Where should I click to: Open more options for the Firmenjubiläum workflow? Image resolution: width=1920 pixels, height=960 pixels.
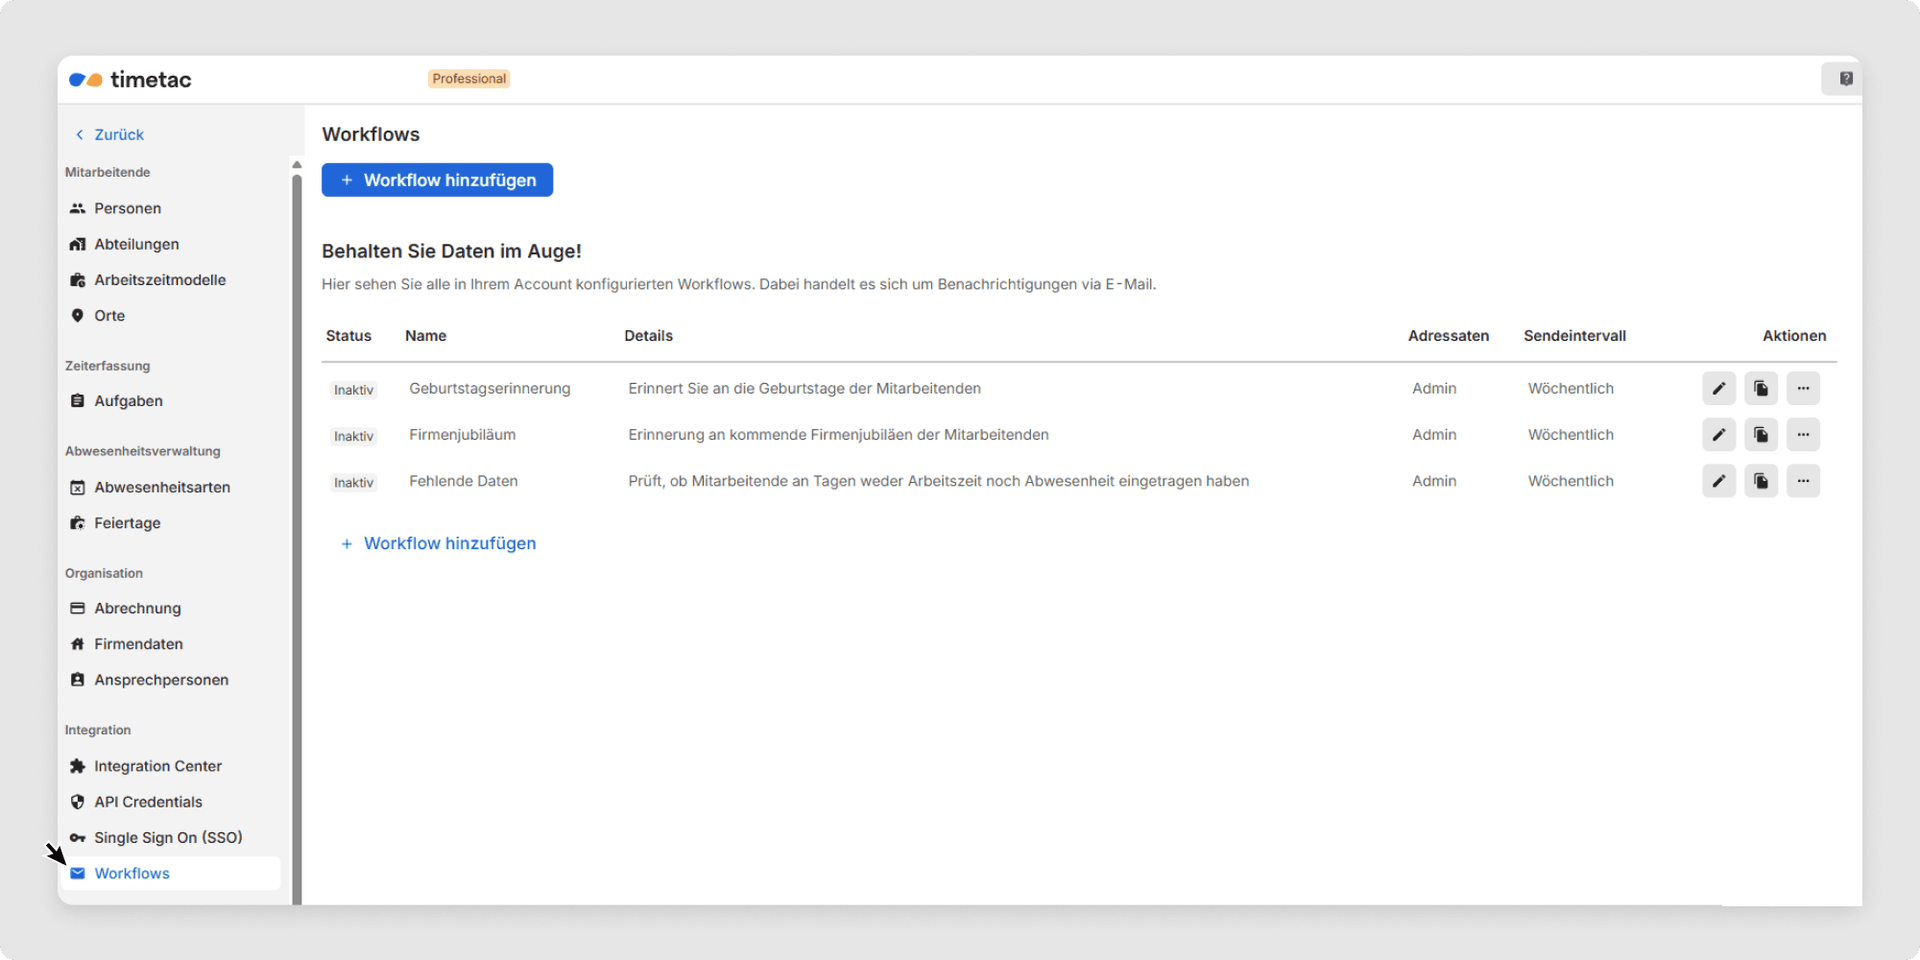1803,435
